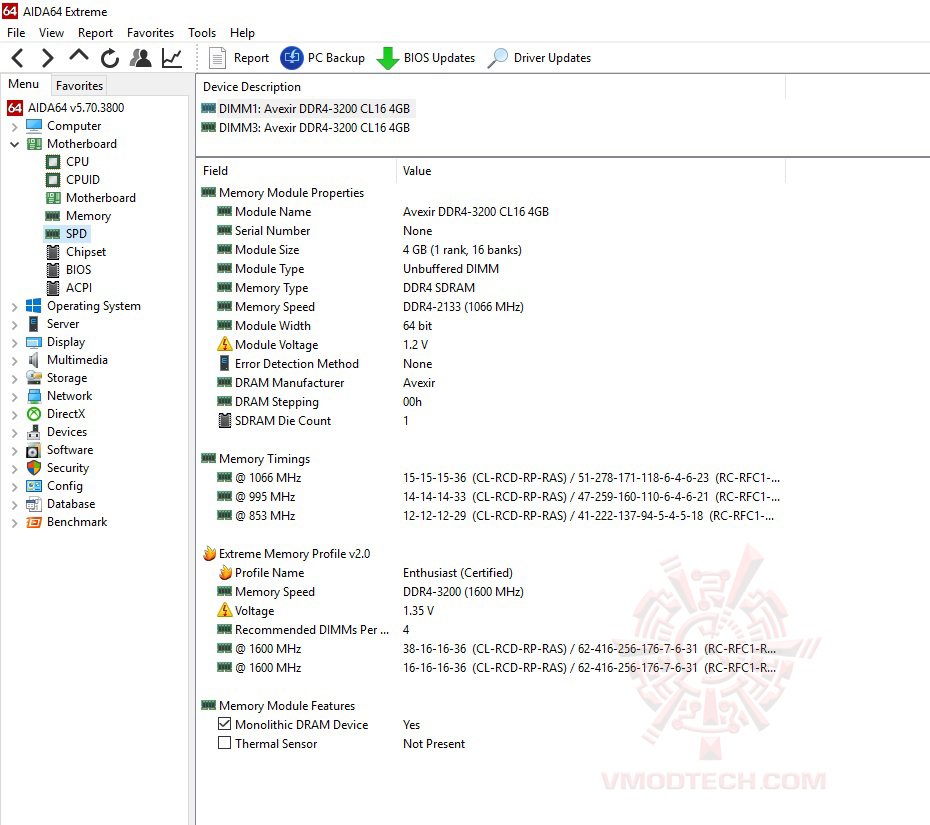Open the BIOS tree item
This screenshot has width=930, height=825.
point(78,270)
